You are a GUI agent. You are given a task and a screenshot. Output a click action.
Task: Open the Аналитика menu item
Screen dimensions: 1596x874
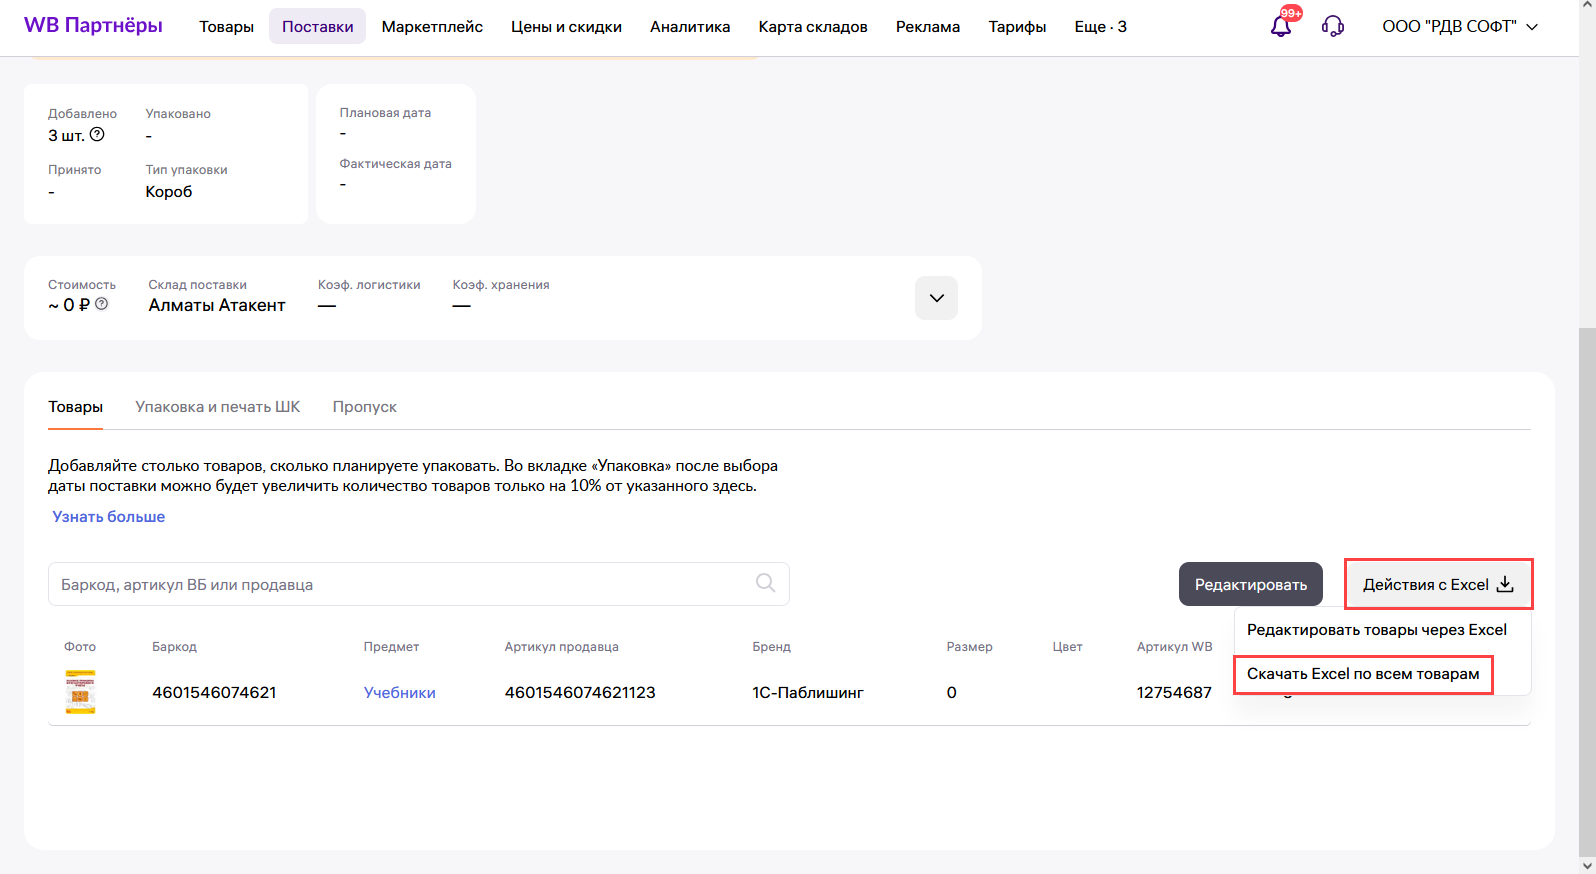click(x=690, y=27)
